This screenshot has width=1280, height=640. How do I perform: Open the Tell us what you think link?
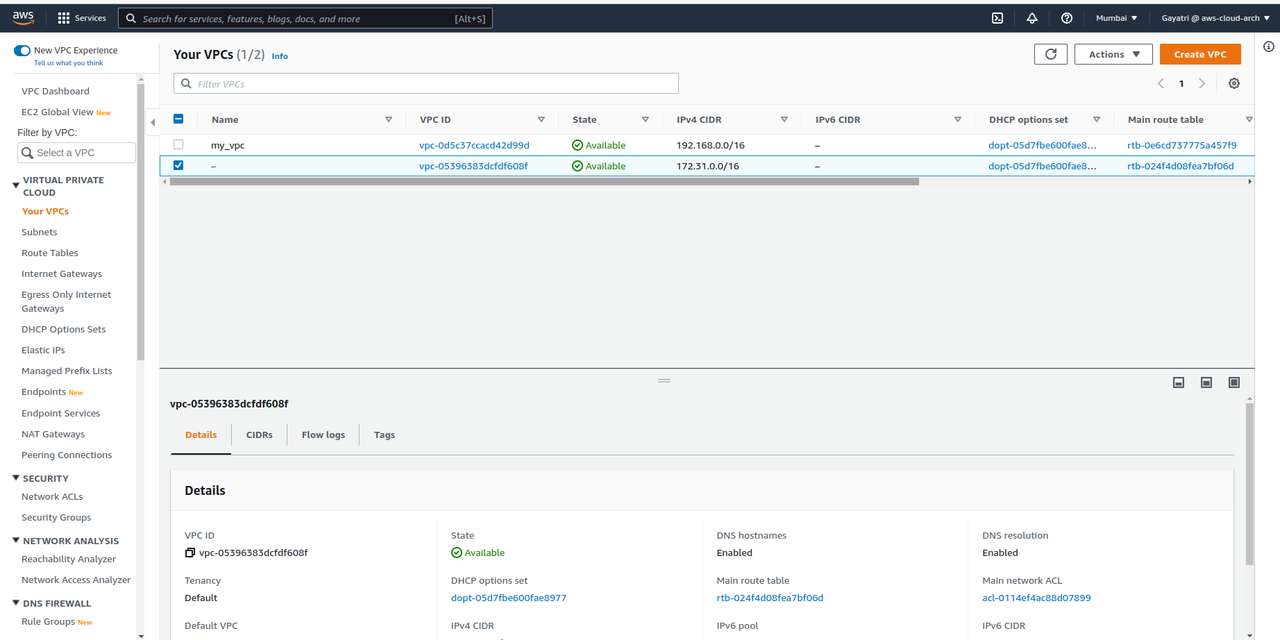tap(68, 63)
